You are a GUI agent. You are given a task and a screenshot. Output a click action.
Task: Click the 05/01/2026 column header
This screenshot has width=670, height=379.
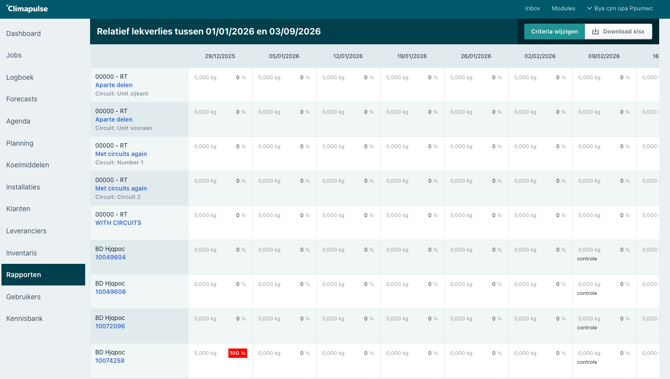click(284, 56)
